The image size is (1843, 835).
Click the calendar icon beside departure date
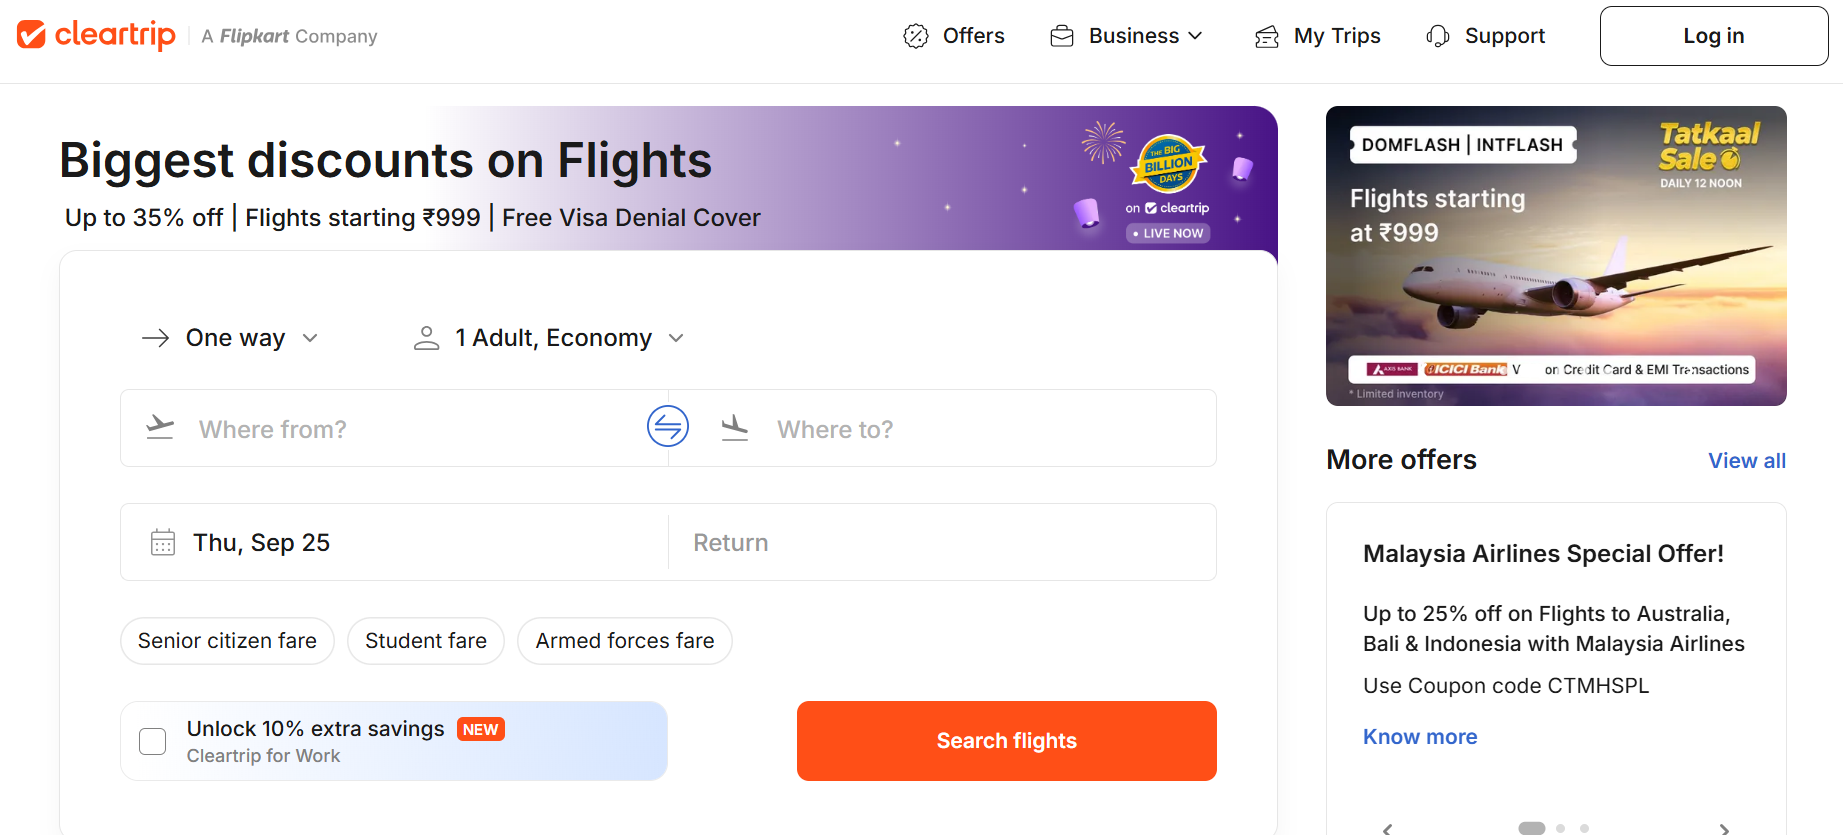point(163,542)
